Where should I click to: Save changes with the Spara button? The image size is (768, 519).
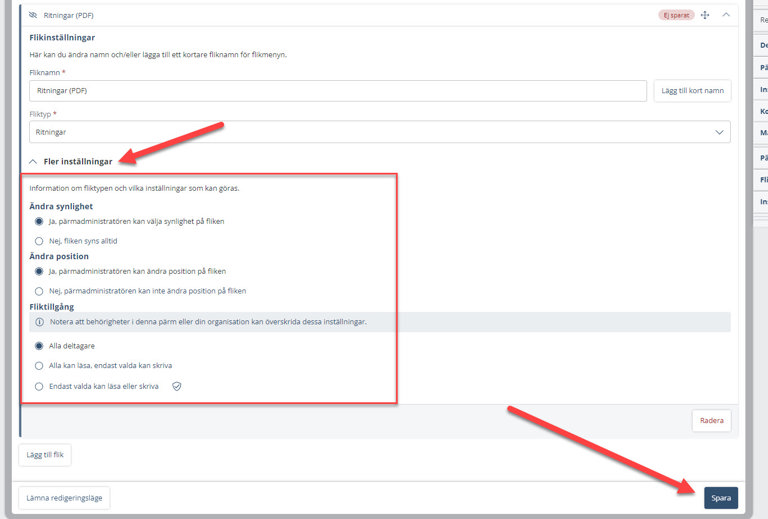click(720, 497)
